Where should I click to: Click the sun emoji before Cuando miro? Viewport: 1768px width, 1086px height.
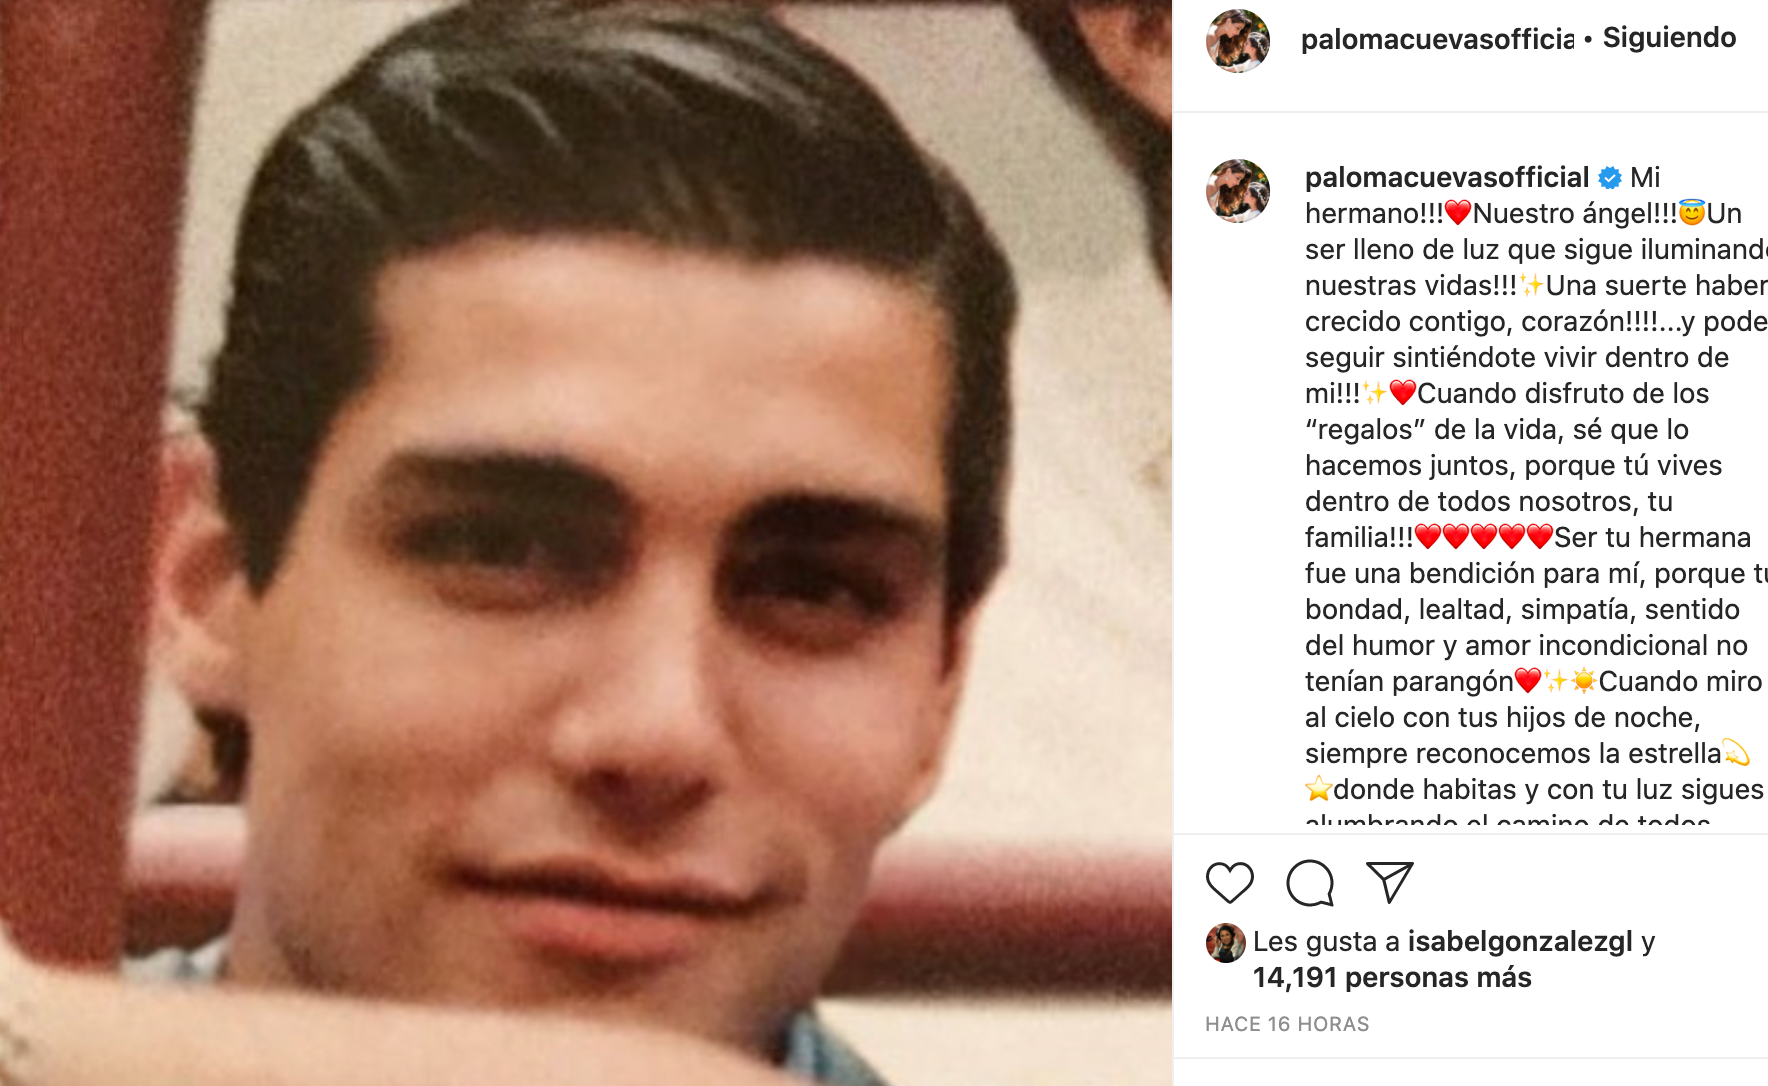tap(1584, 682)
